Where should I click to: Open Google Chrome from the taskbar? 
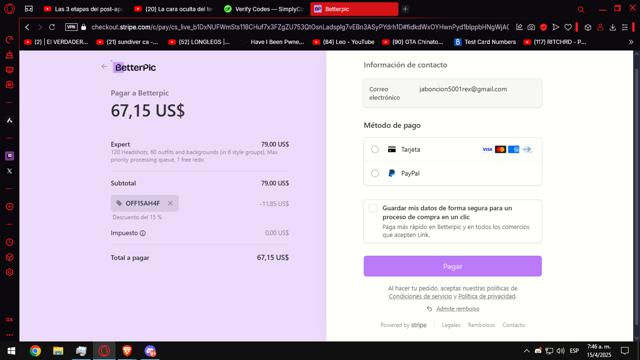tap(35, 351)
